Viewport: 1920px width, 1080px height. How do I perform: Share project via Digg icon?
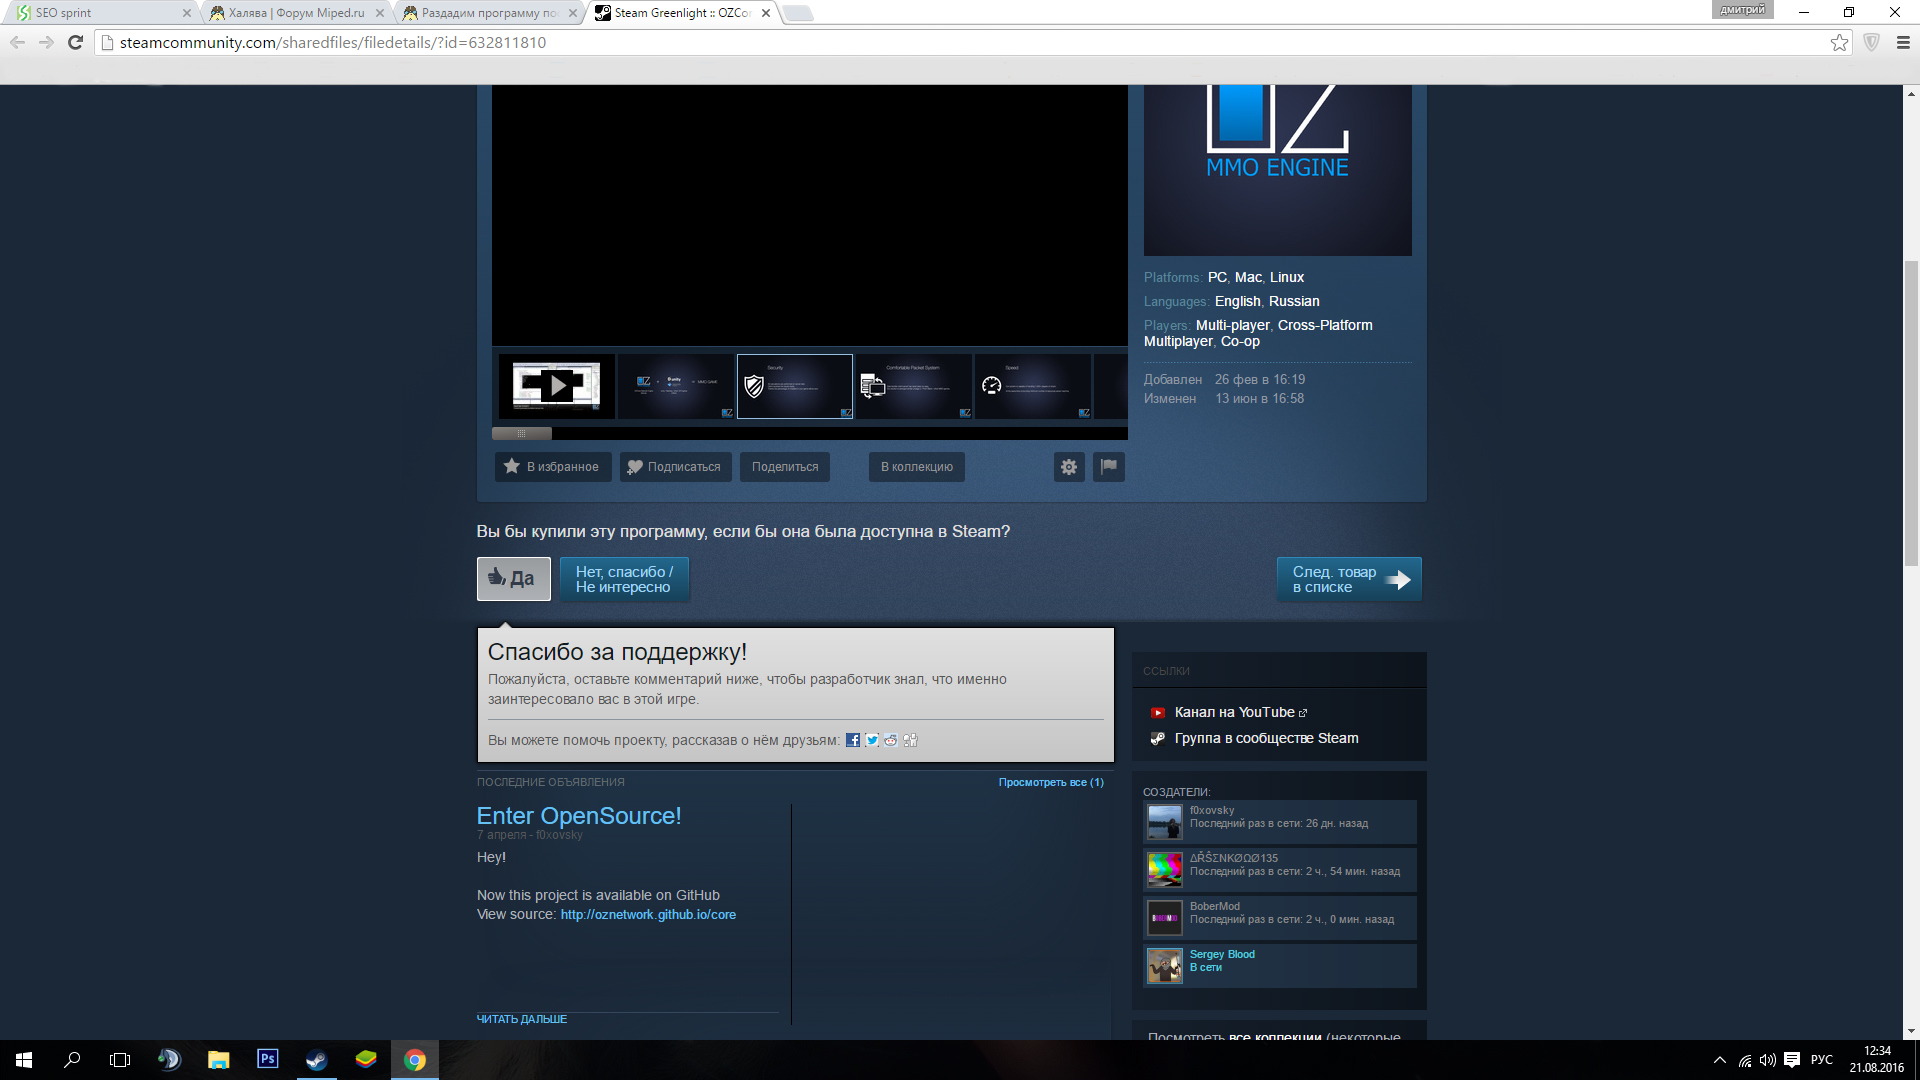coord(910,740)
